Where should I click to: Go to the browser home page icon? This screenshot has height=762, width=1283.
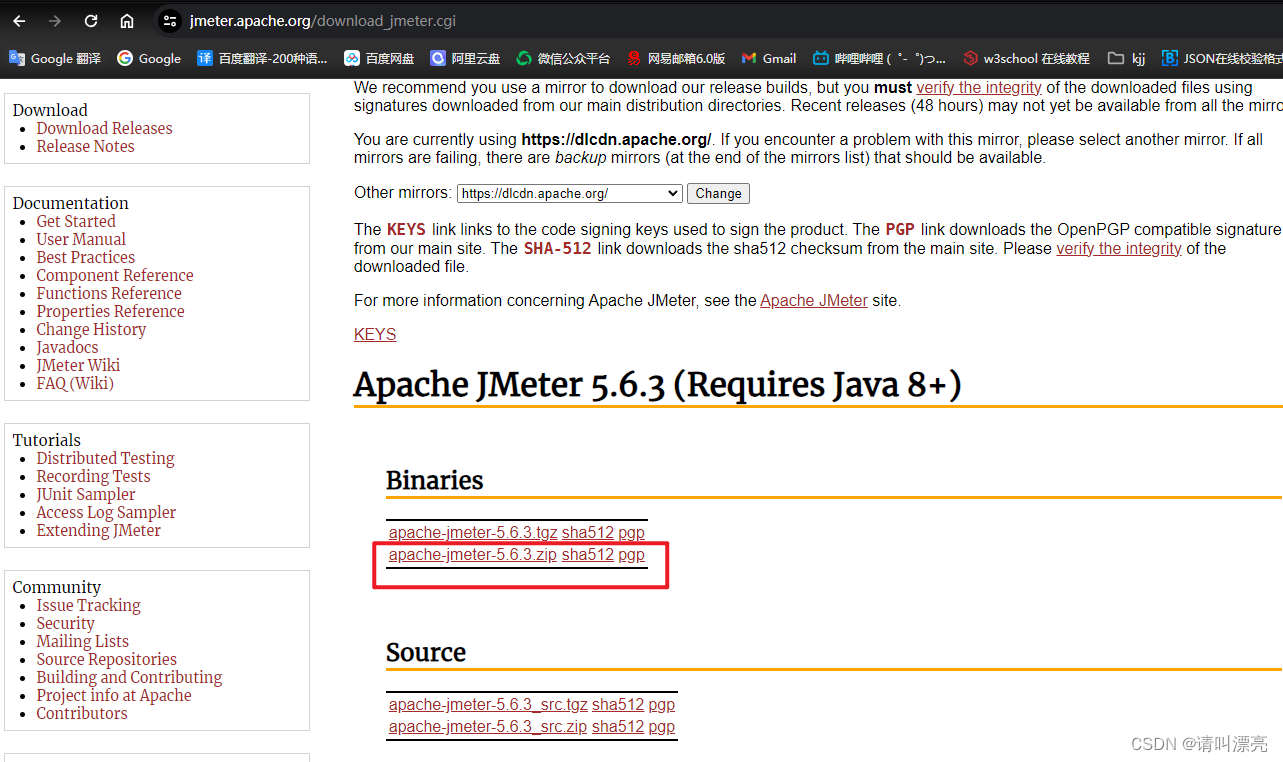(126, 21)
